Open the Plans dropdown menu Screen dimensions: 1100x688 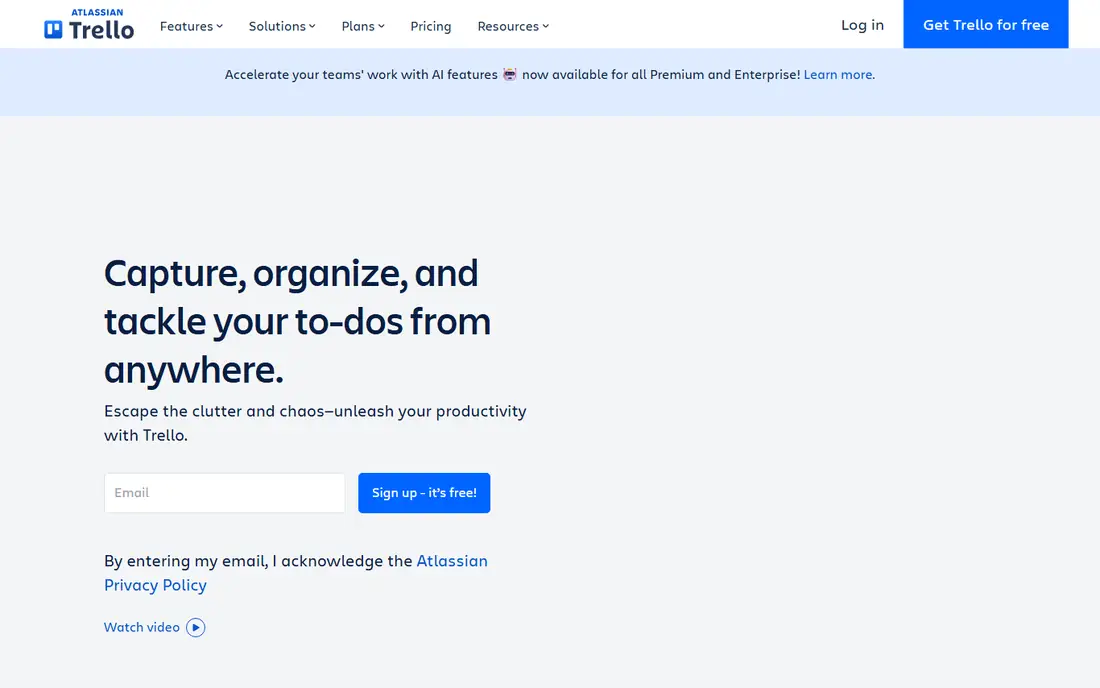(x=363, y=26)
